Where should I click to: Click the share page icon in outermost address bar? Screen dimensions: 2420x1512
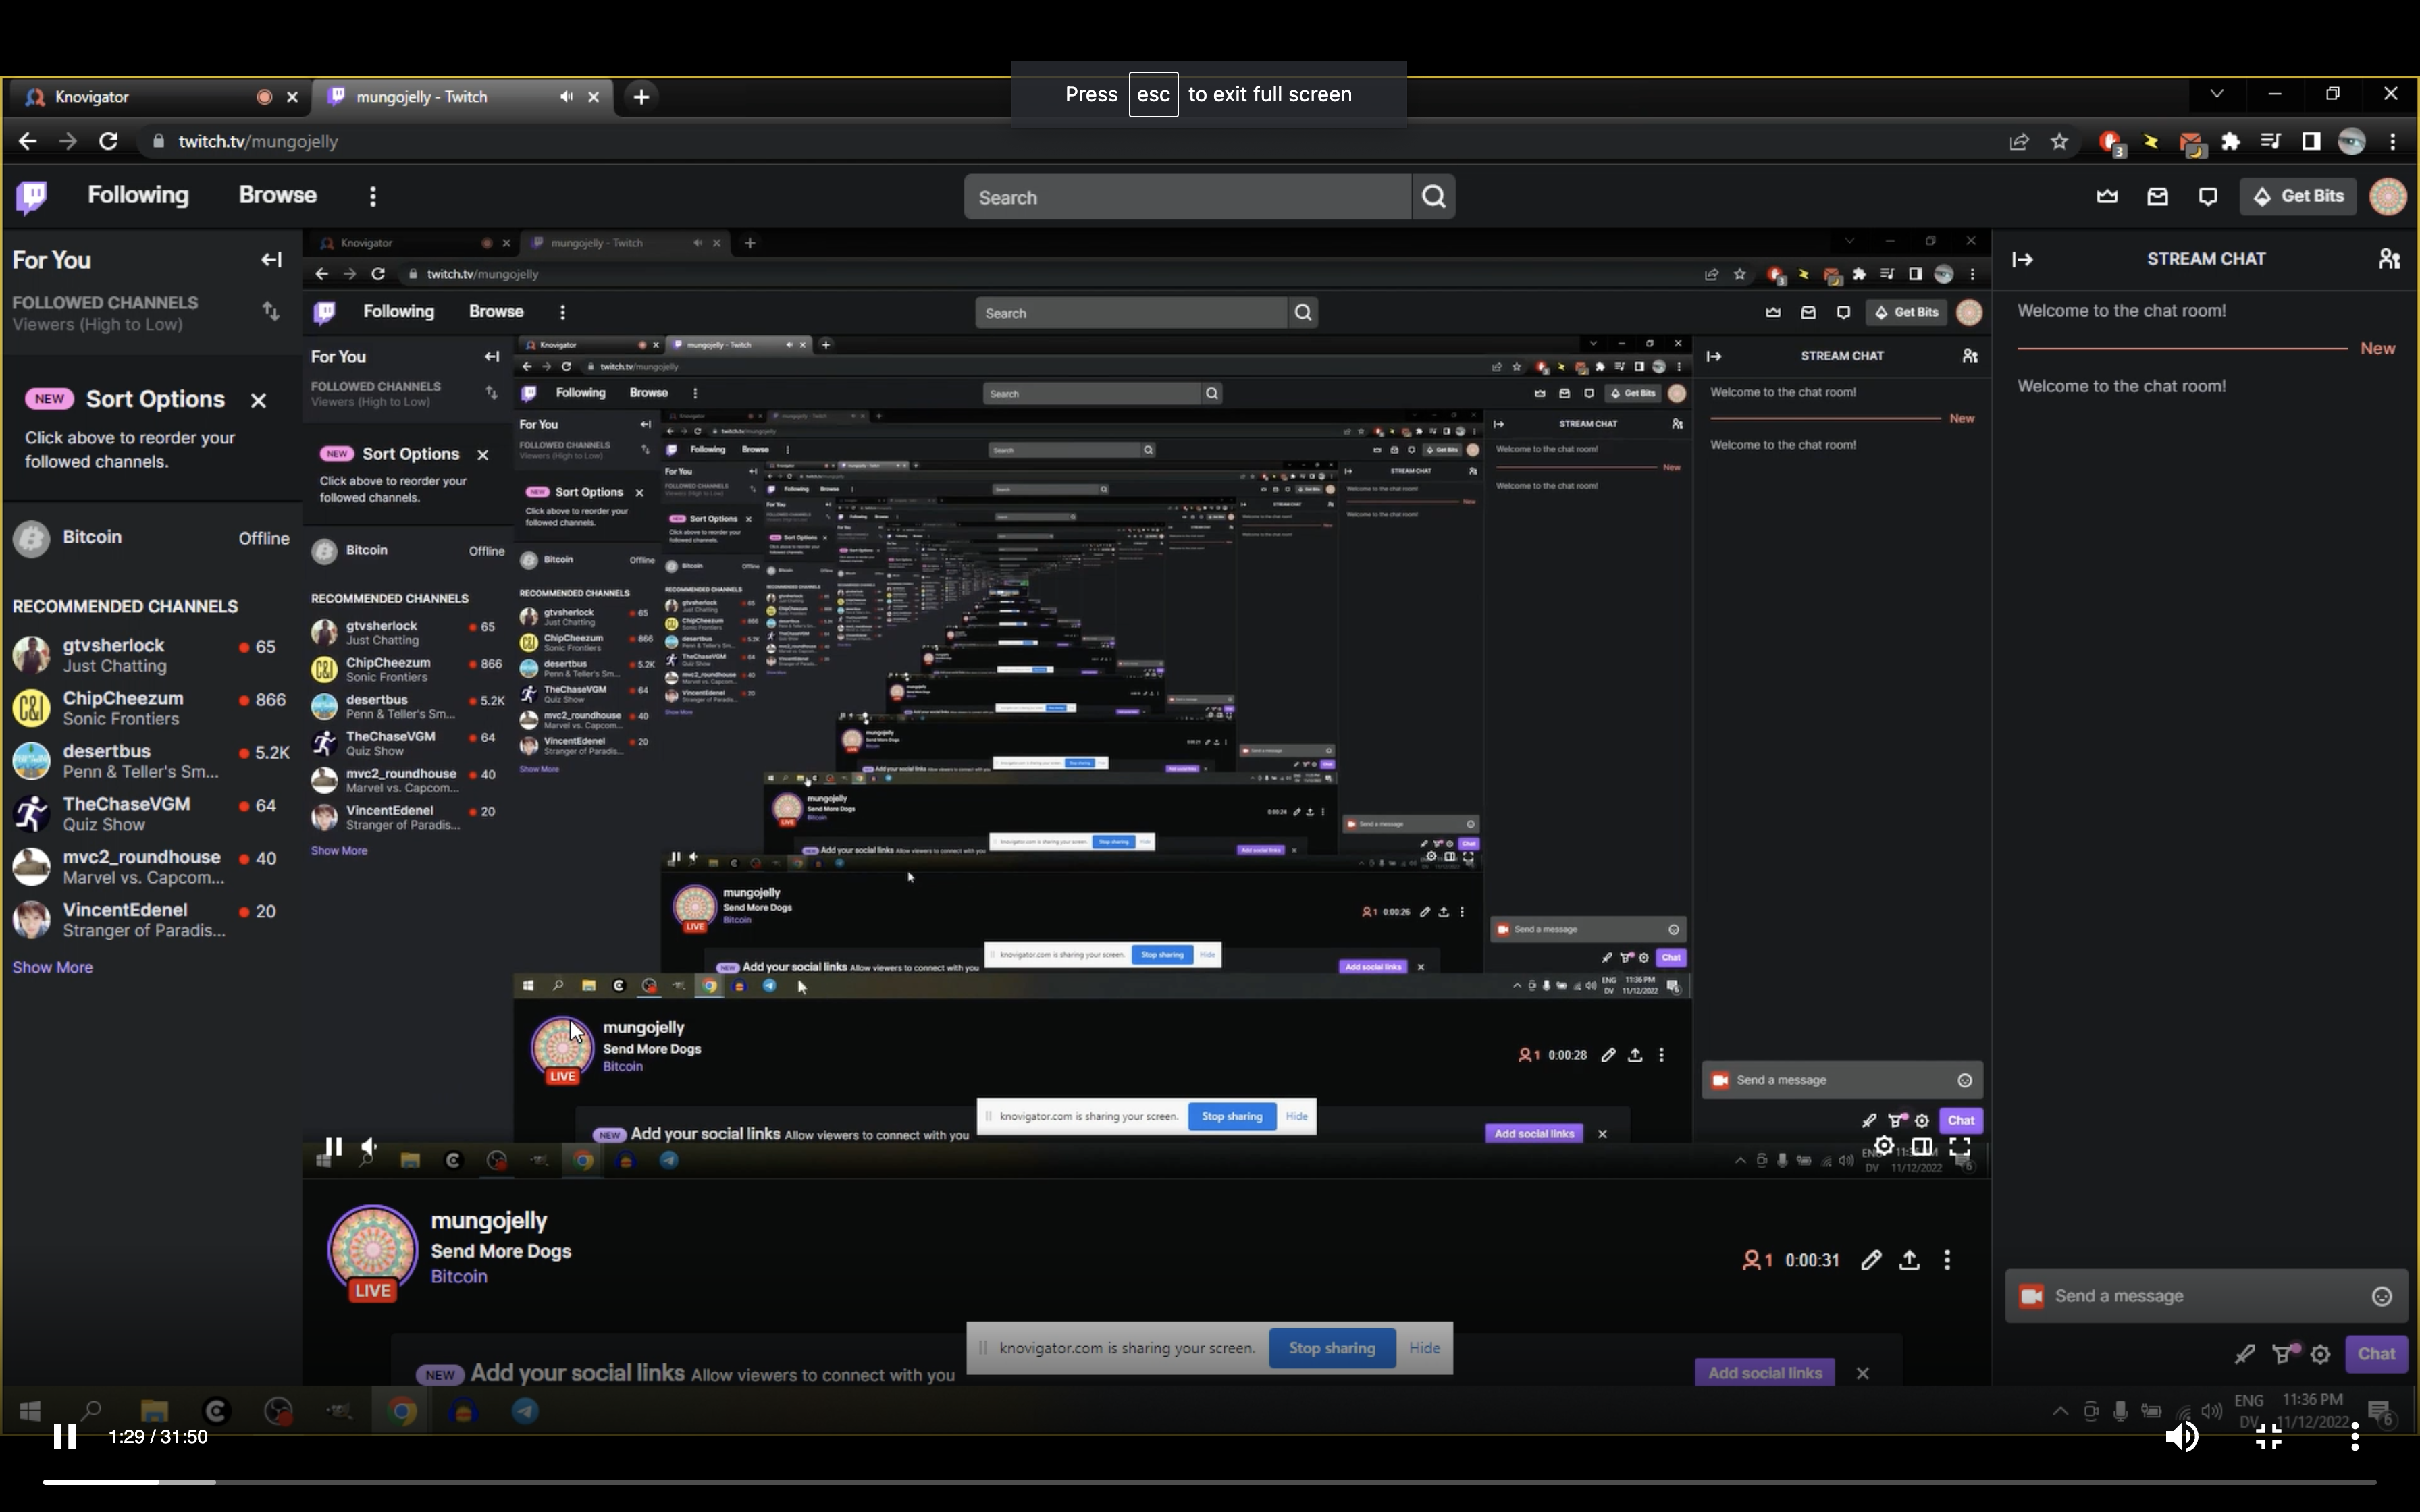pos(2019,141)
